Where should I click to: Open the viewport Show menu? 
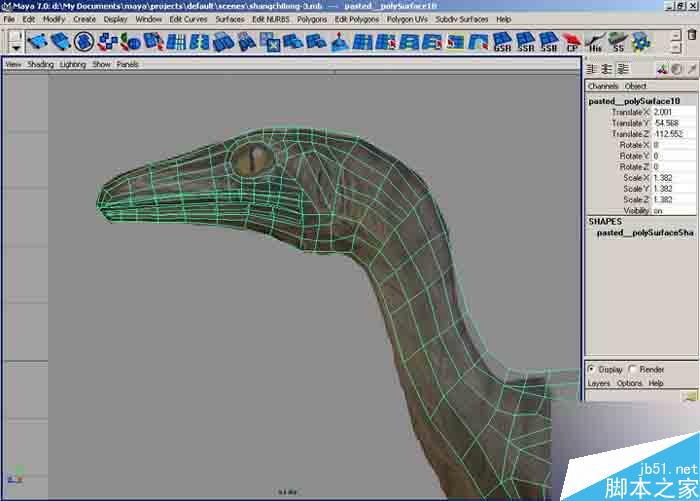[101, 64]
